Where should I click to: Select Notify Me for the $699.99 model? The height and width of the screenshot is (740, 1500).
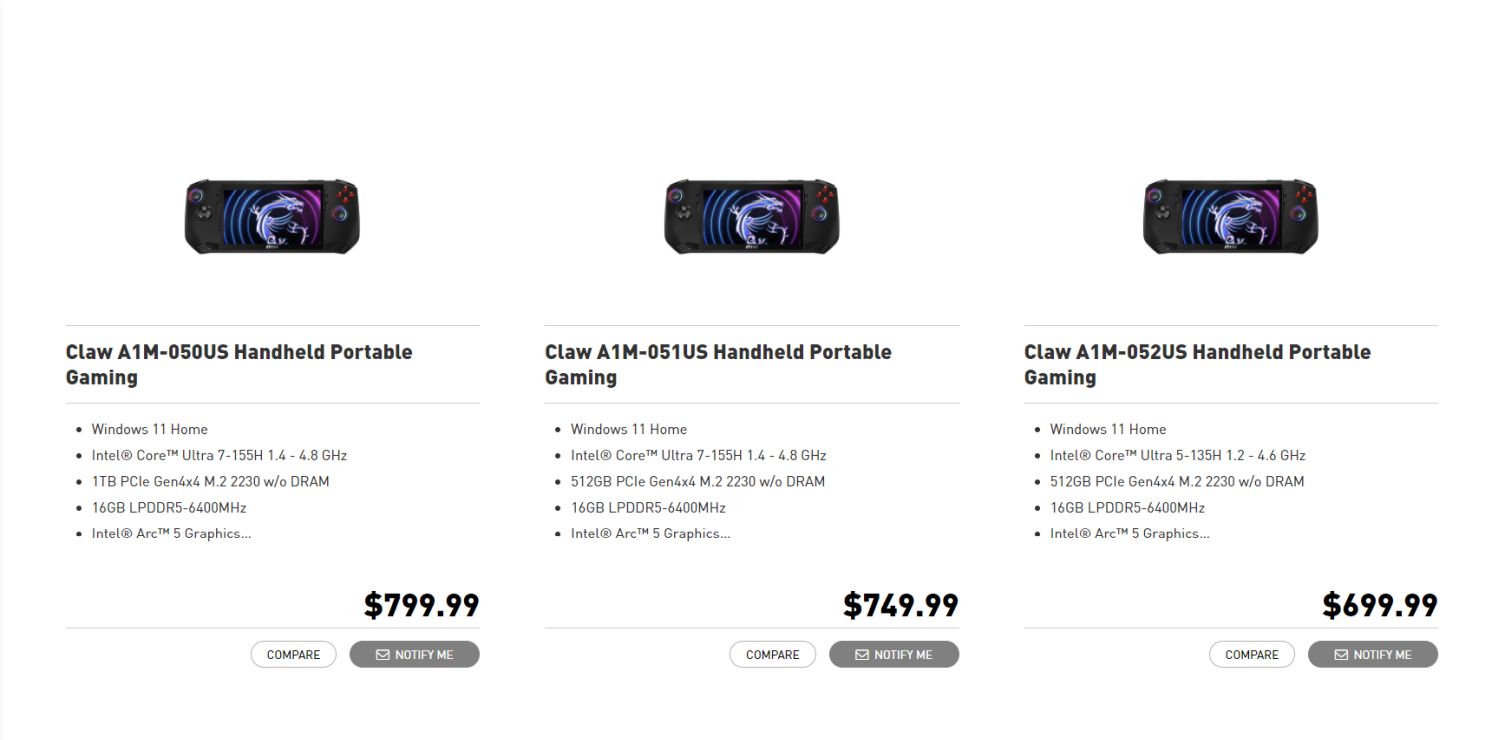(1373, 655)
